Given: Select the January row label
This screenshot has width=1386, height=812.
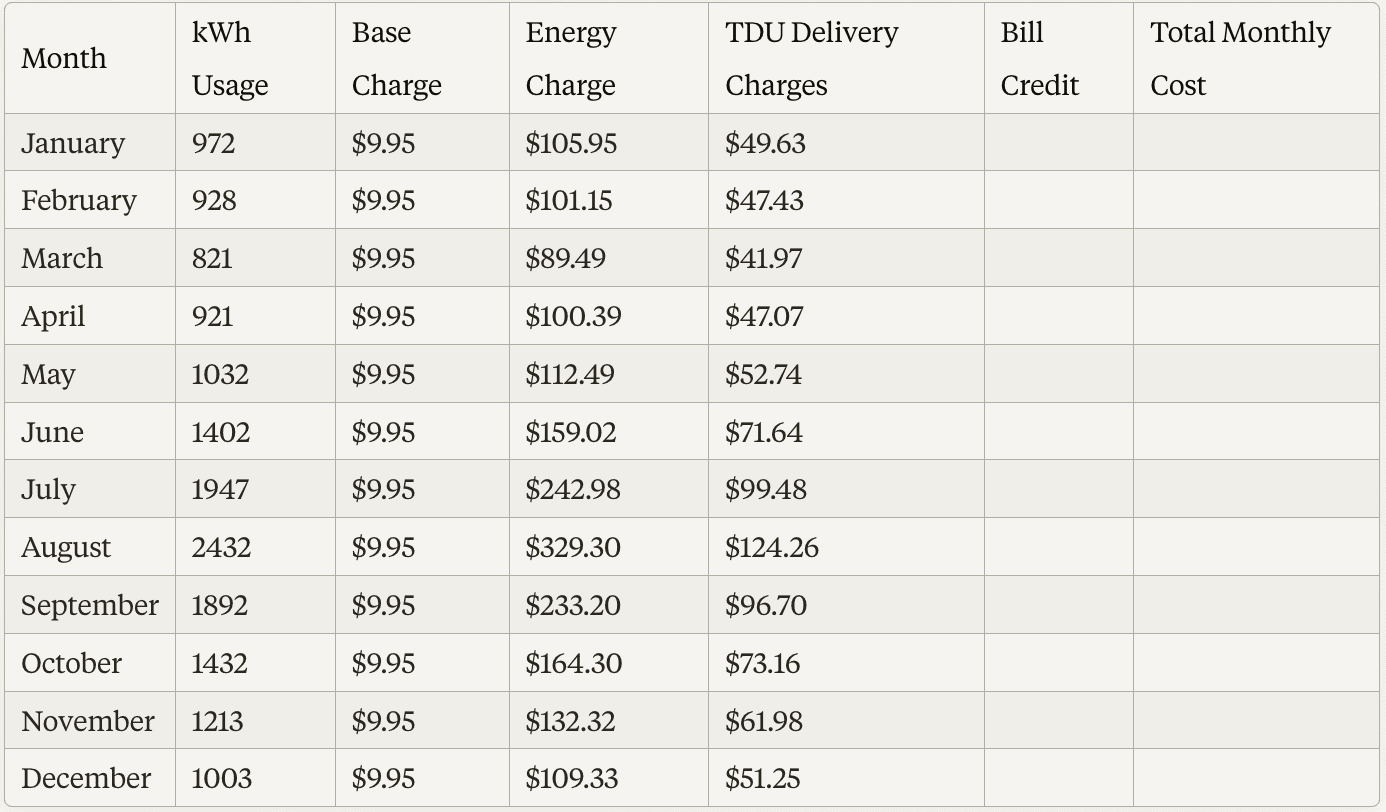Looking at the screenshot, I should click(73, 143).
